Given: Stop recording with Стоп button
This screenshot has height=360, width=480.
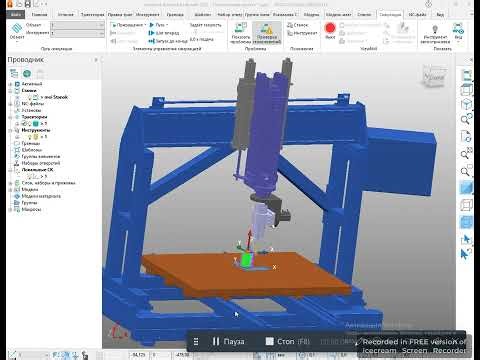Looking at the screenshot, I should tap(287, 341).
